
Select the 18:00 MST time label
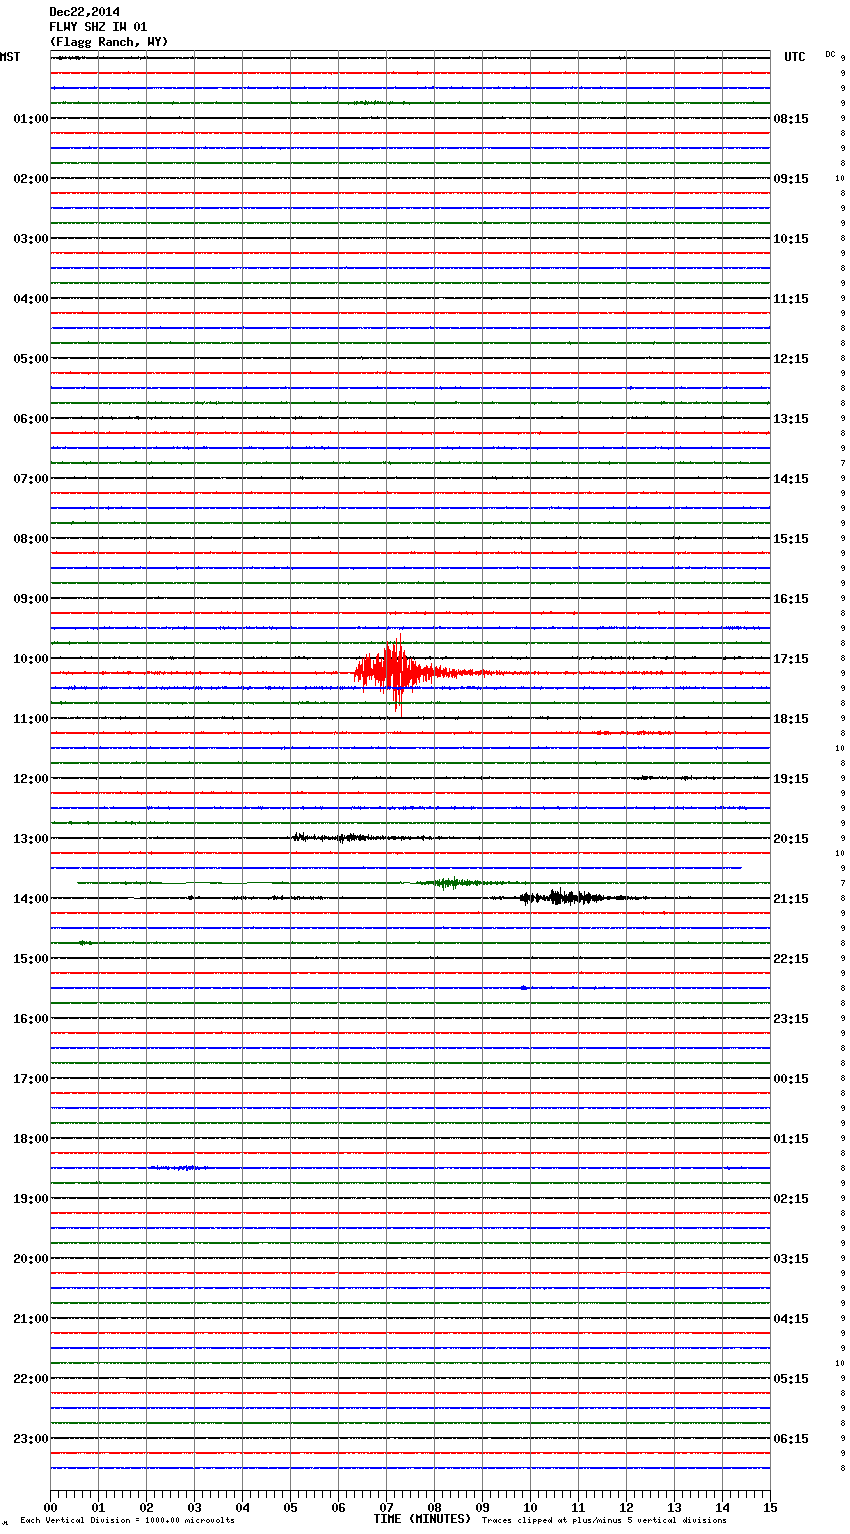point(30,1139)
